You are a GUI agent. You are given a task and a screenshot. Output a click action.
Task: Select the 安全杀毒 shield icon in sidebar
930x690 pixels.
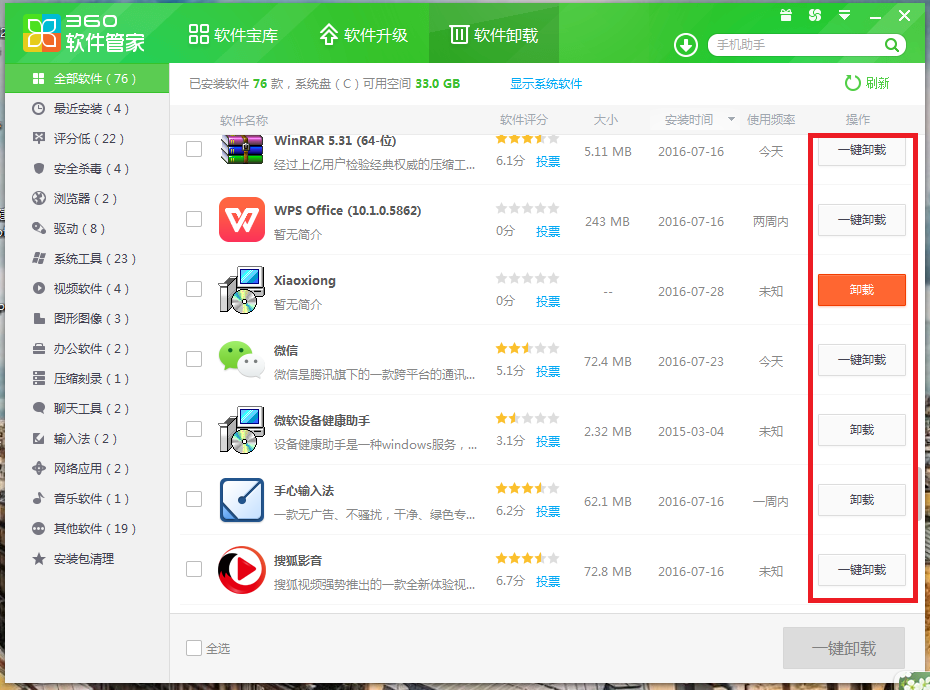[39, 168]
